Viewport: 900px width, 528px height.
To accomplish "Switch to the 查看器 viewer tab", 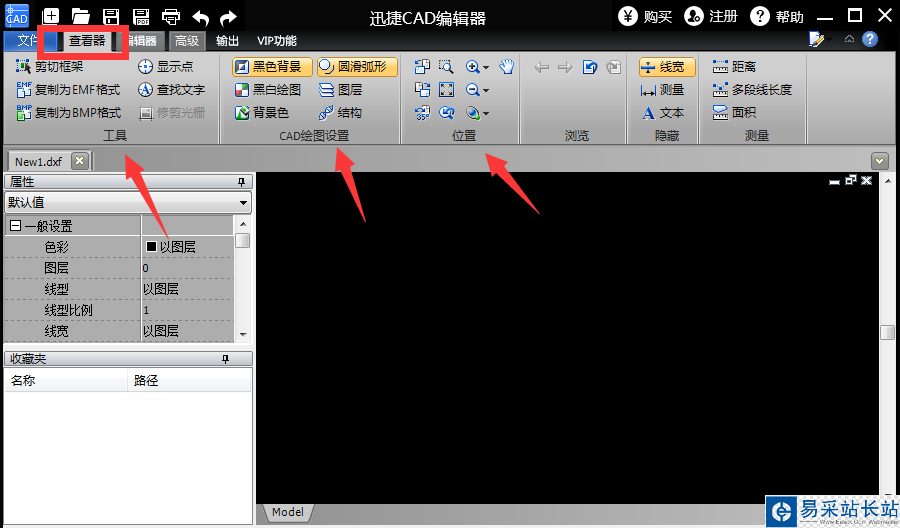I will coord(87,41).
